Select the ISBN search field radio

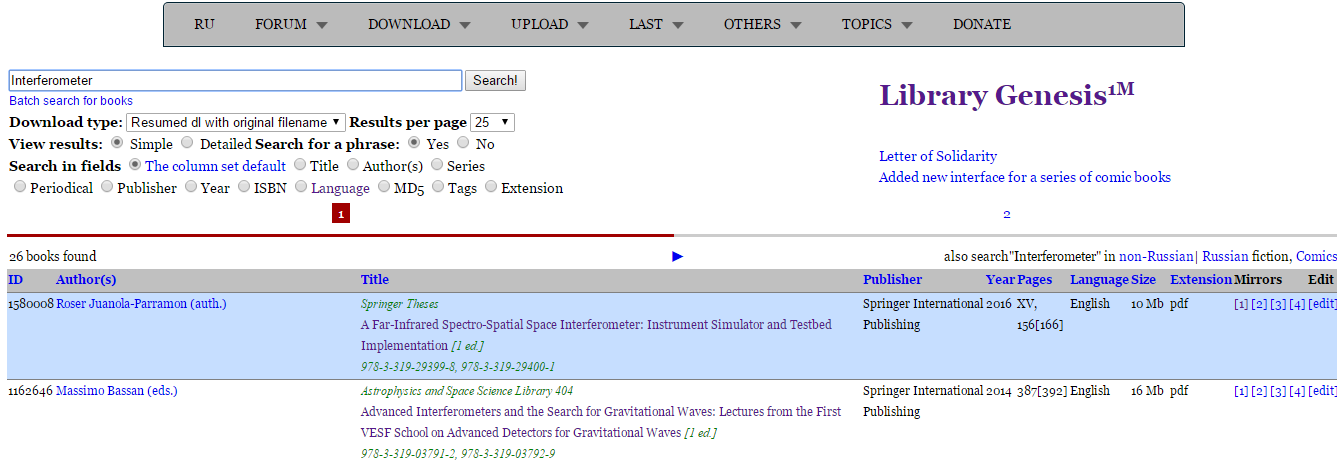245,188
